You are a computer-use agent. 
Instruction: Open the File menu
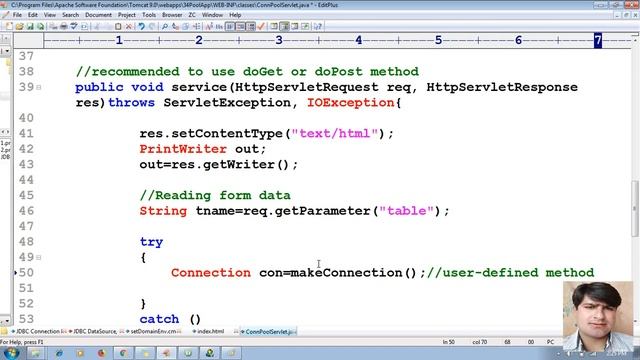(x=17, y=15)
